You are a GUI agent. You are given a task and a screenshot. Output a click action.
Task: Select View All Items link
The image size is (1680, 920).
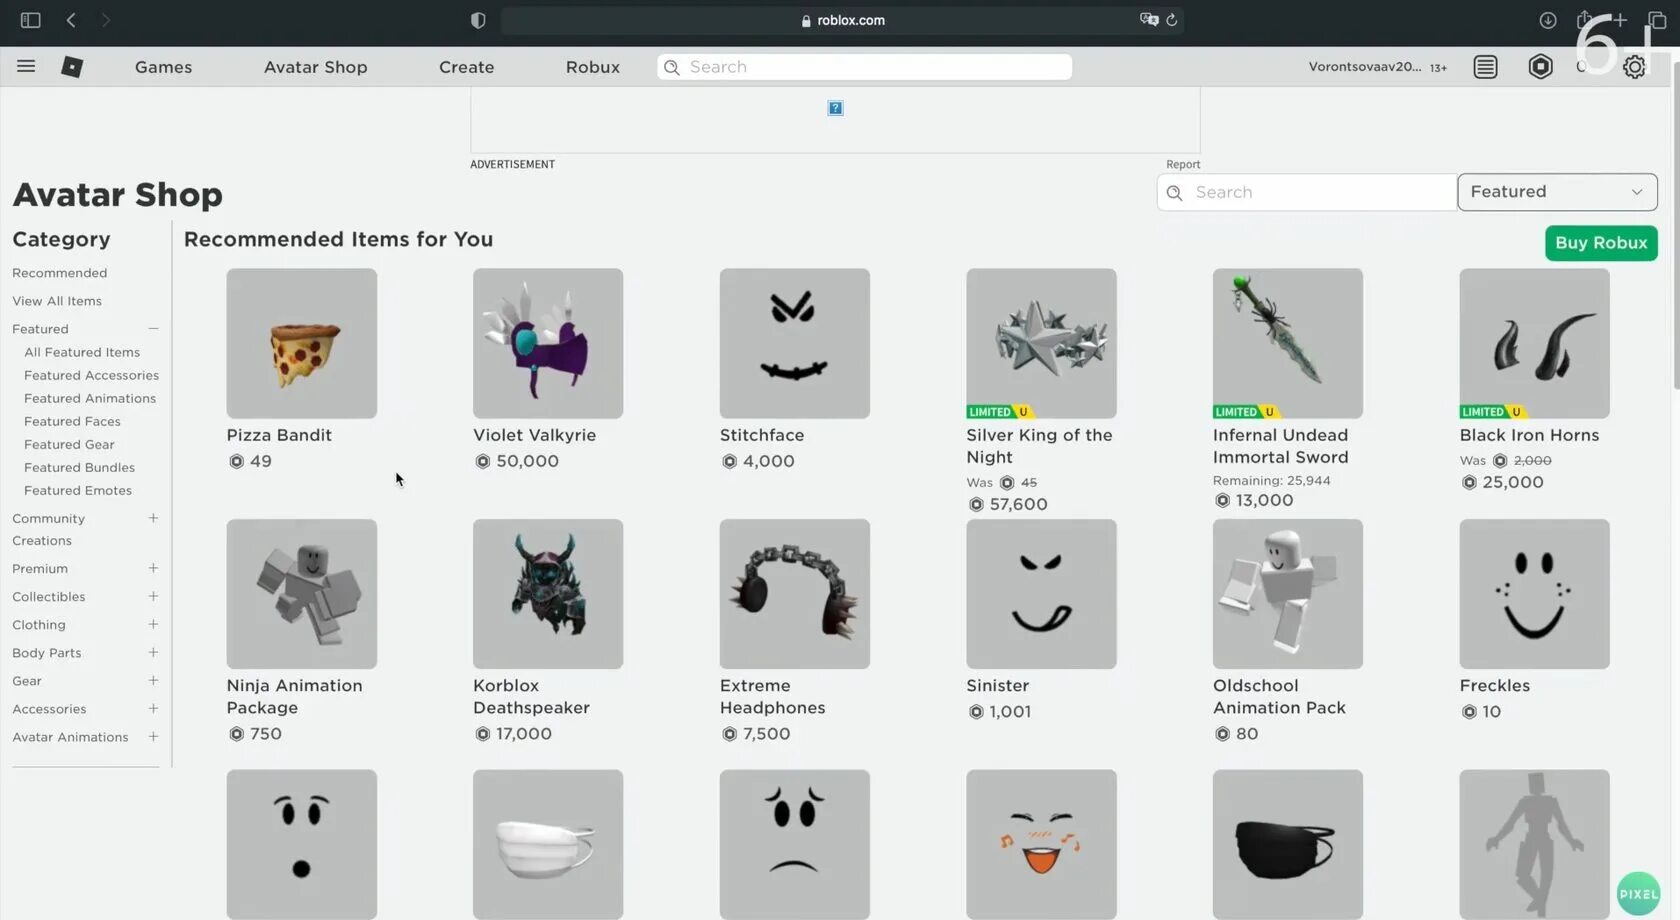click(57, 301)
